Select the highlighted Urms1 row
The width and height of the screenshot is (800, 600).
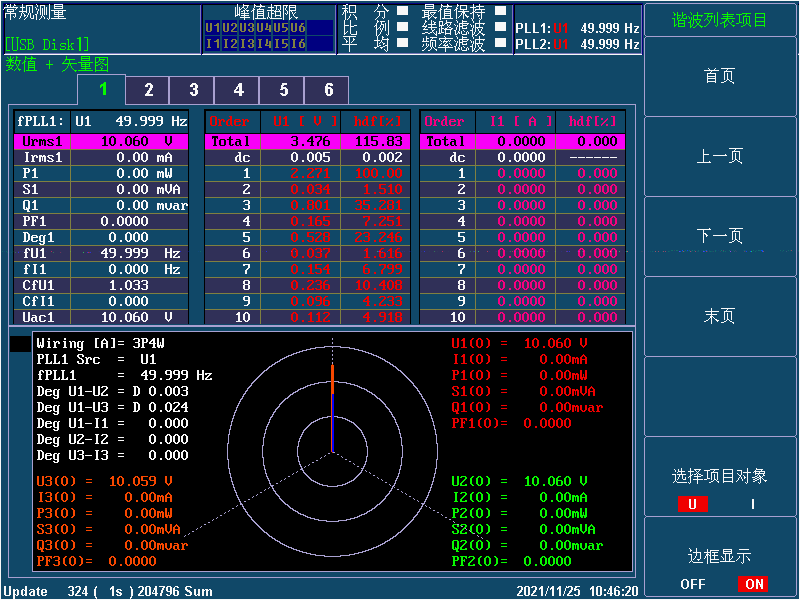coord(100,142)
